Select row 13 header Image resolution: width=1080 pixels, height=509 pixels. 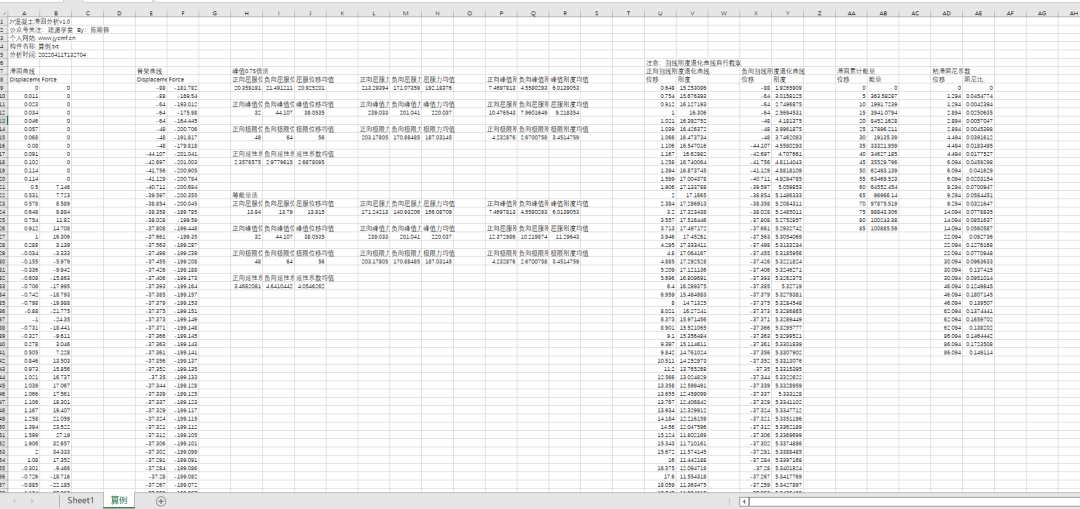pos(4,121)
